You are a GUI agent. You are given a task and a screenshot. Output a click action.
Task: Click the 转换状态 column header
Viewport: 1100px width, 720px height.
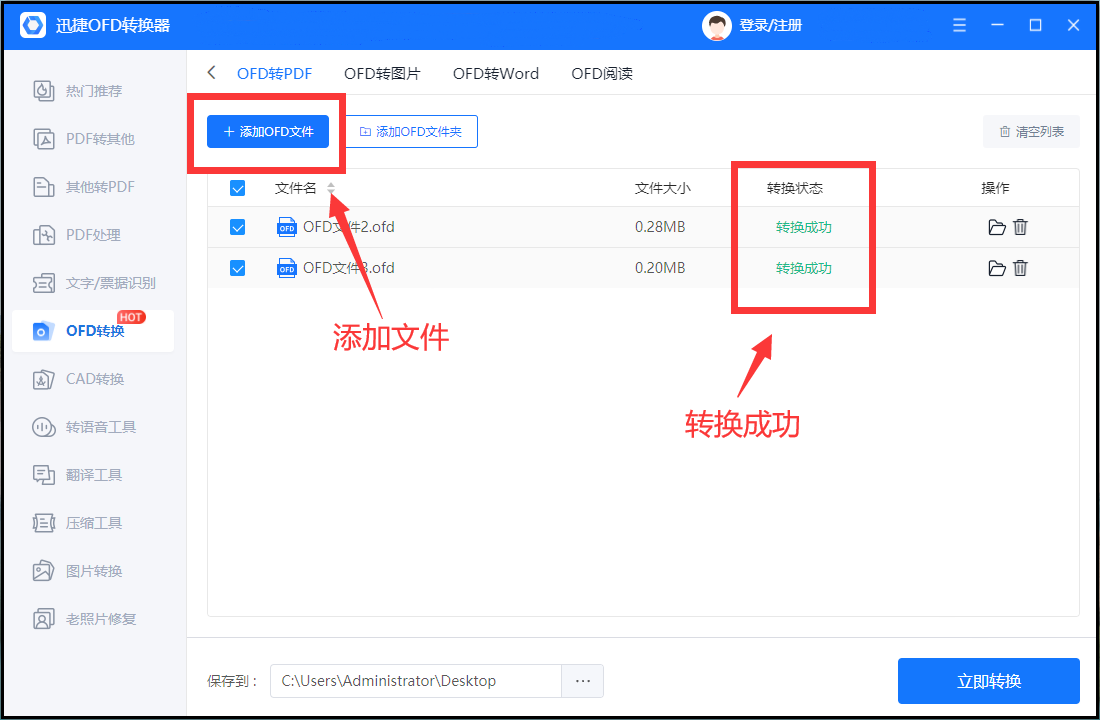[795, 188]
